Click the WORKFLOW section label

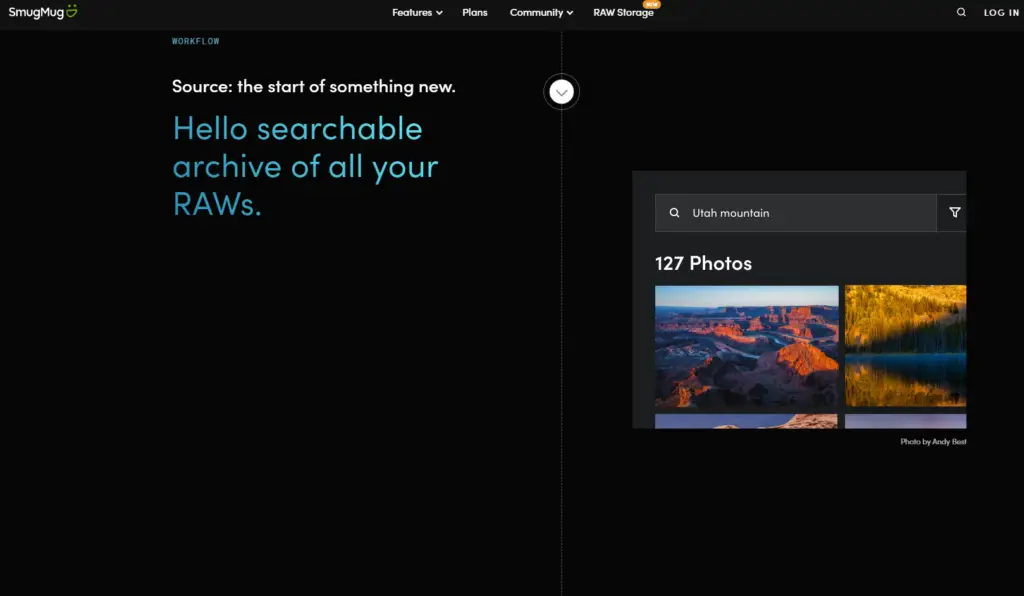pos(195,41)
